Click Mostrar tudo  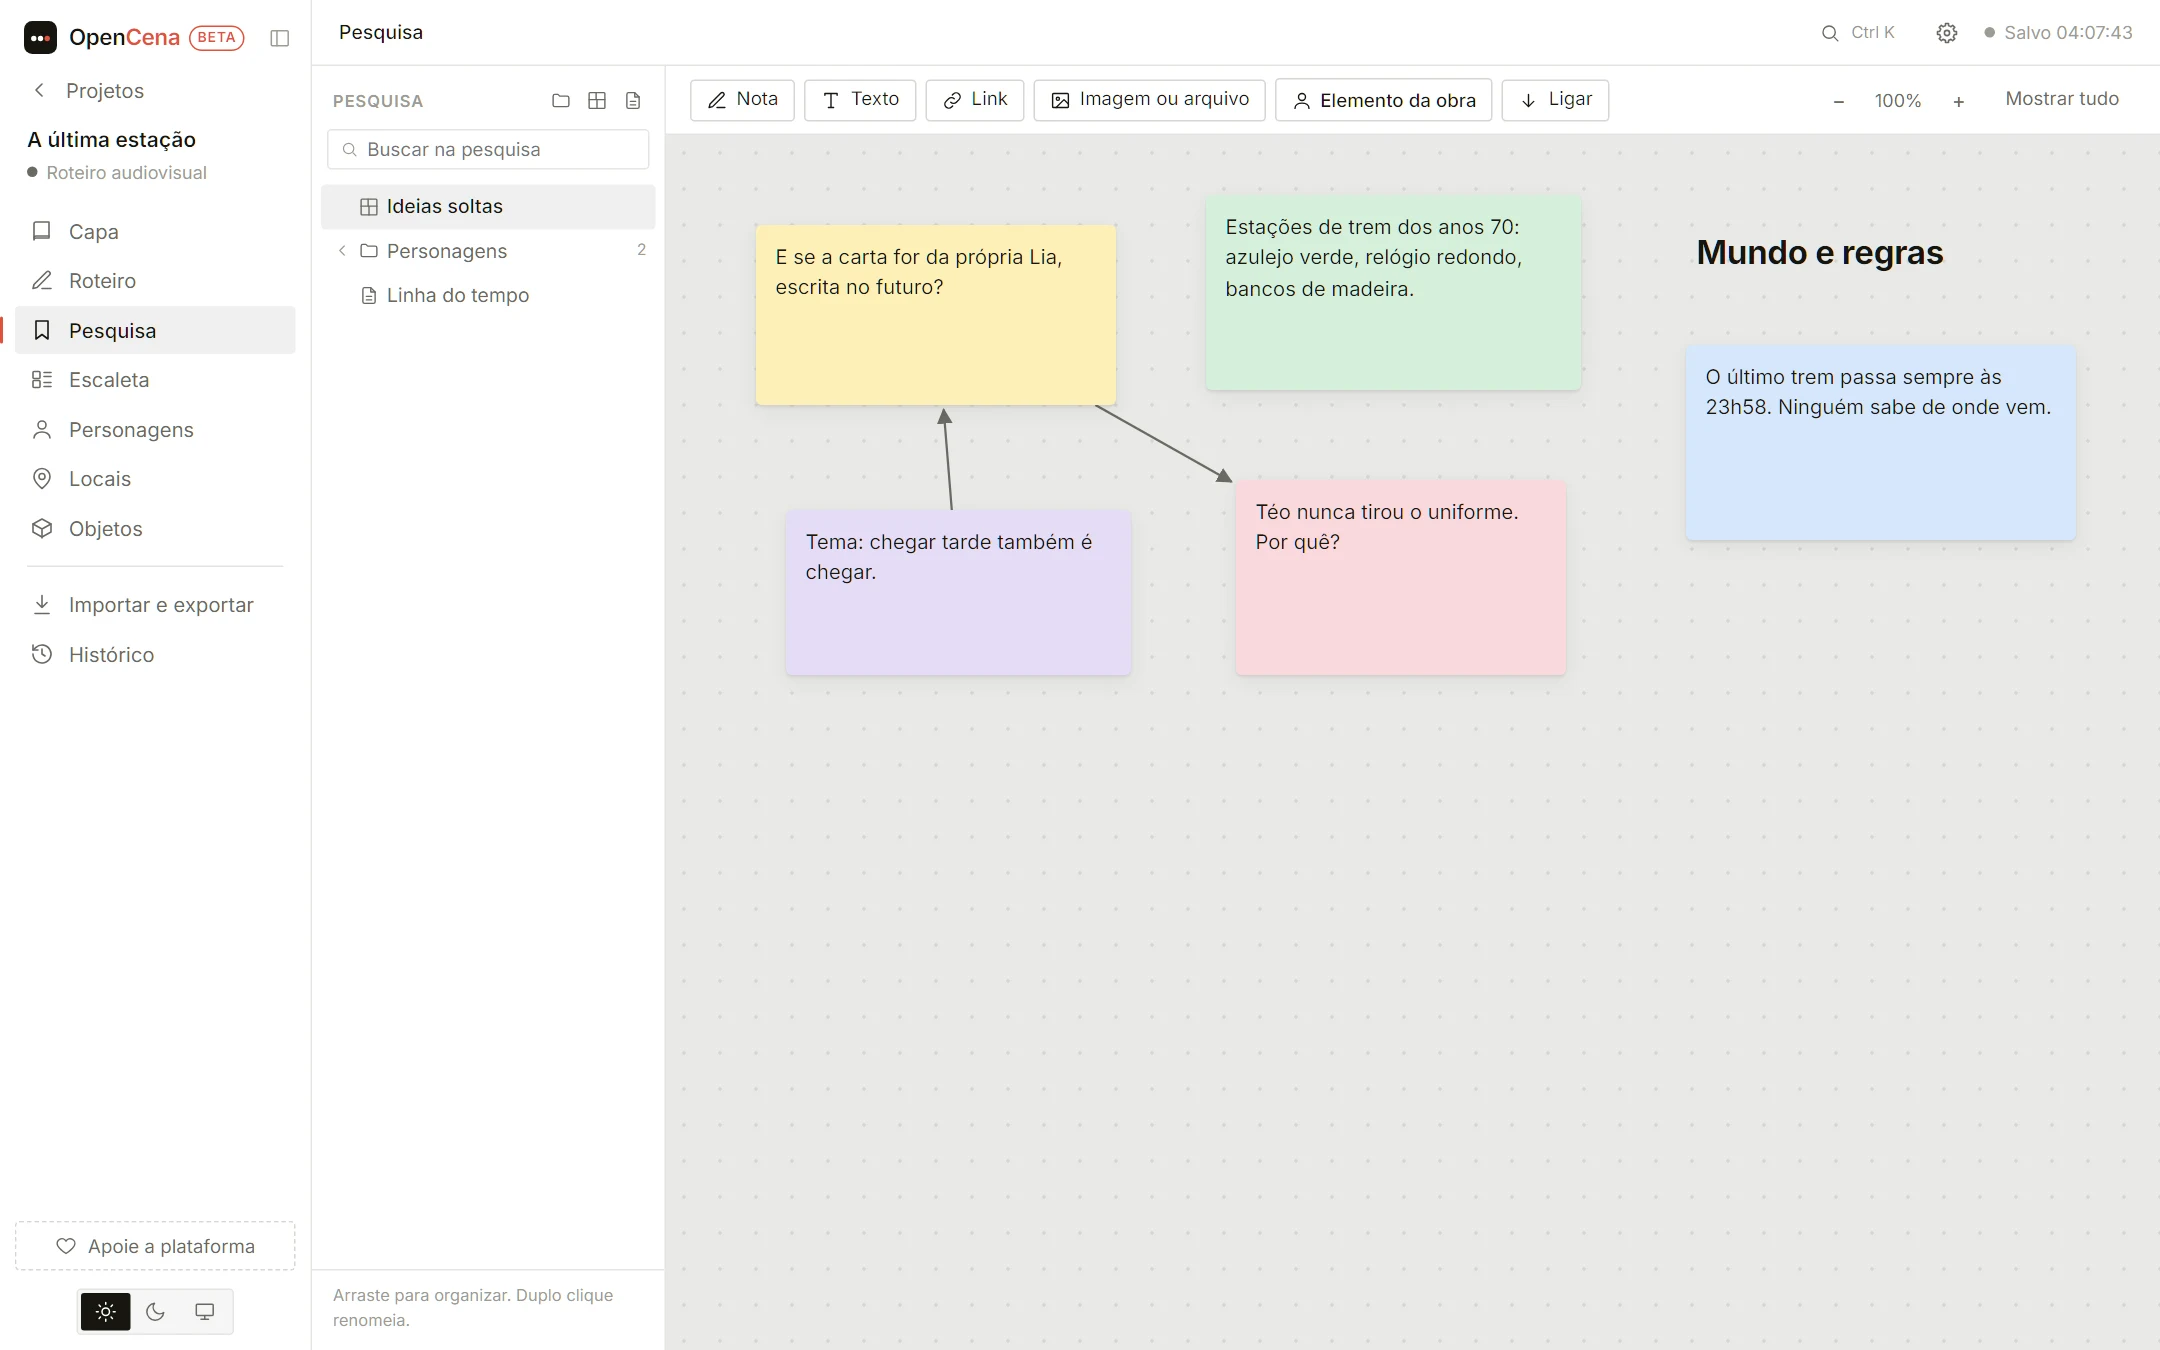[x=2062, y=99]
